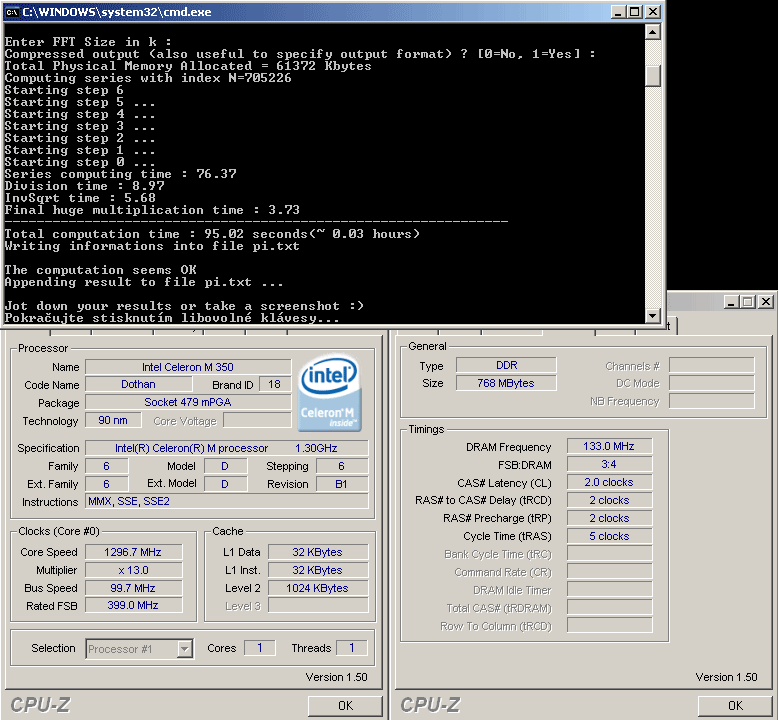Click OK in the right CPU-Z memory window
778x720 pixels.
735,706
